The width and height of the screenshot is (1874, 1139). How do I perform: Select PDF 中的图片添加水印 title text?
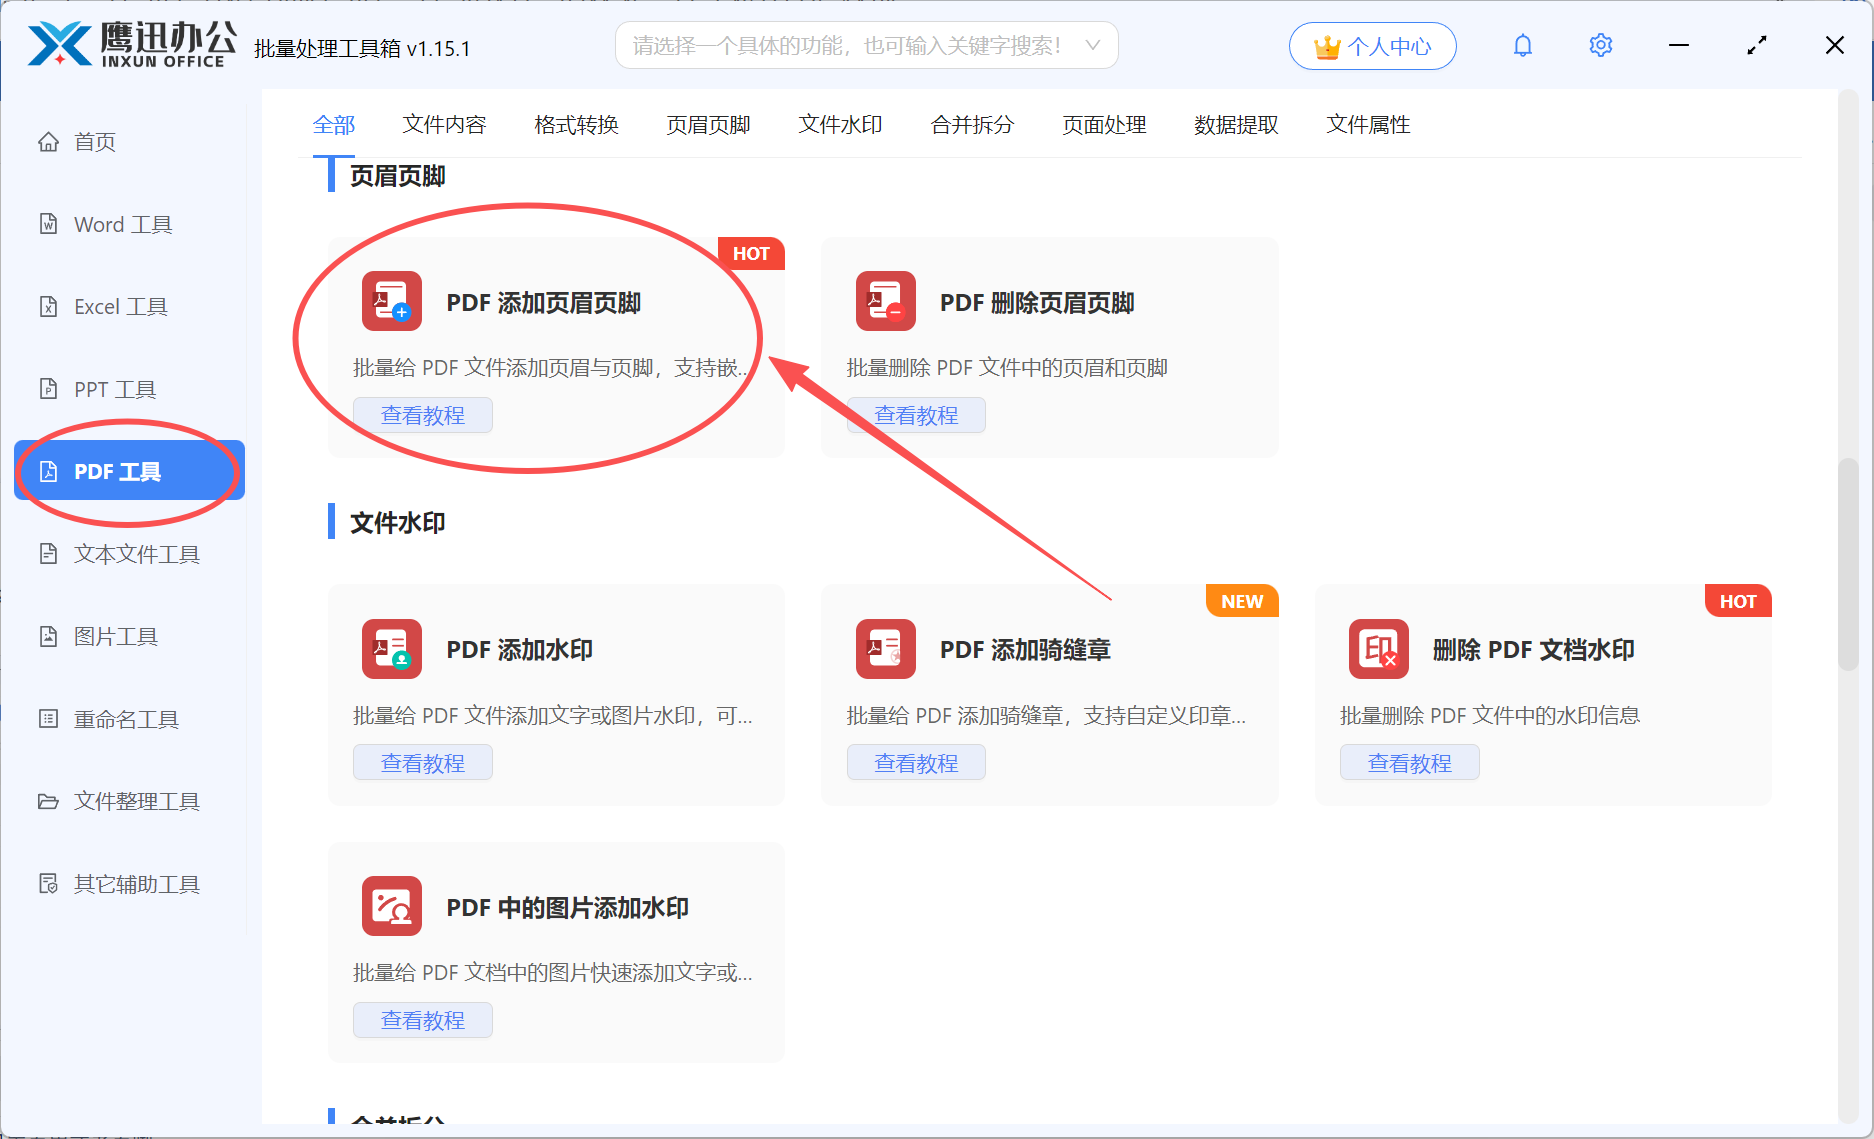[568, 908]
